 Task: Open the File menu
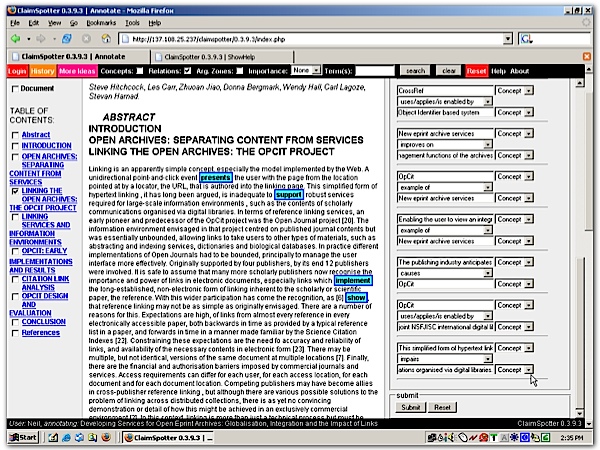(x=15, y=23)
